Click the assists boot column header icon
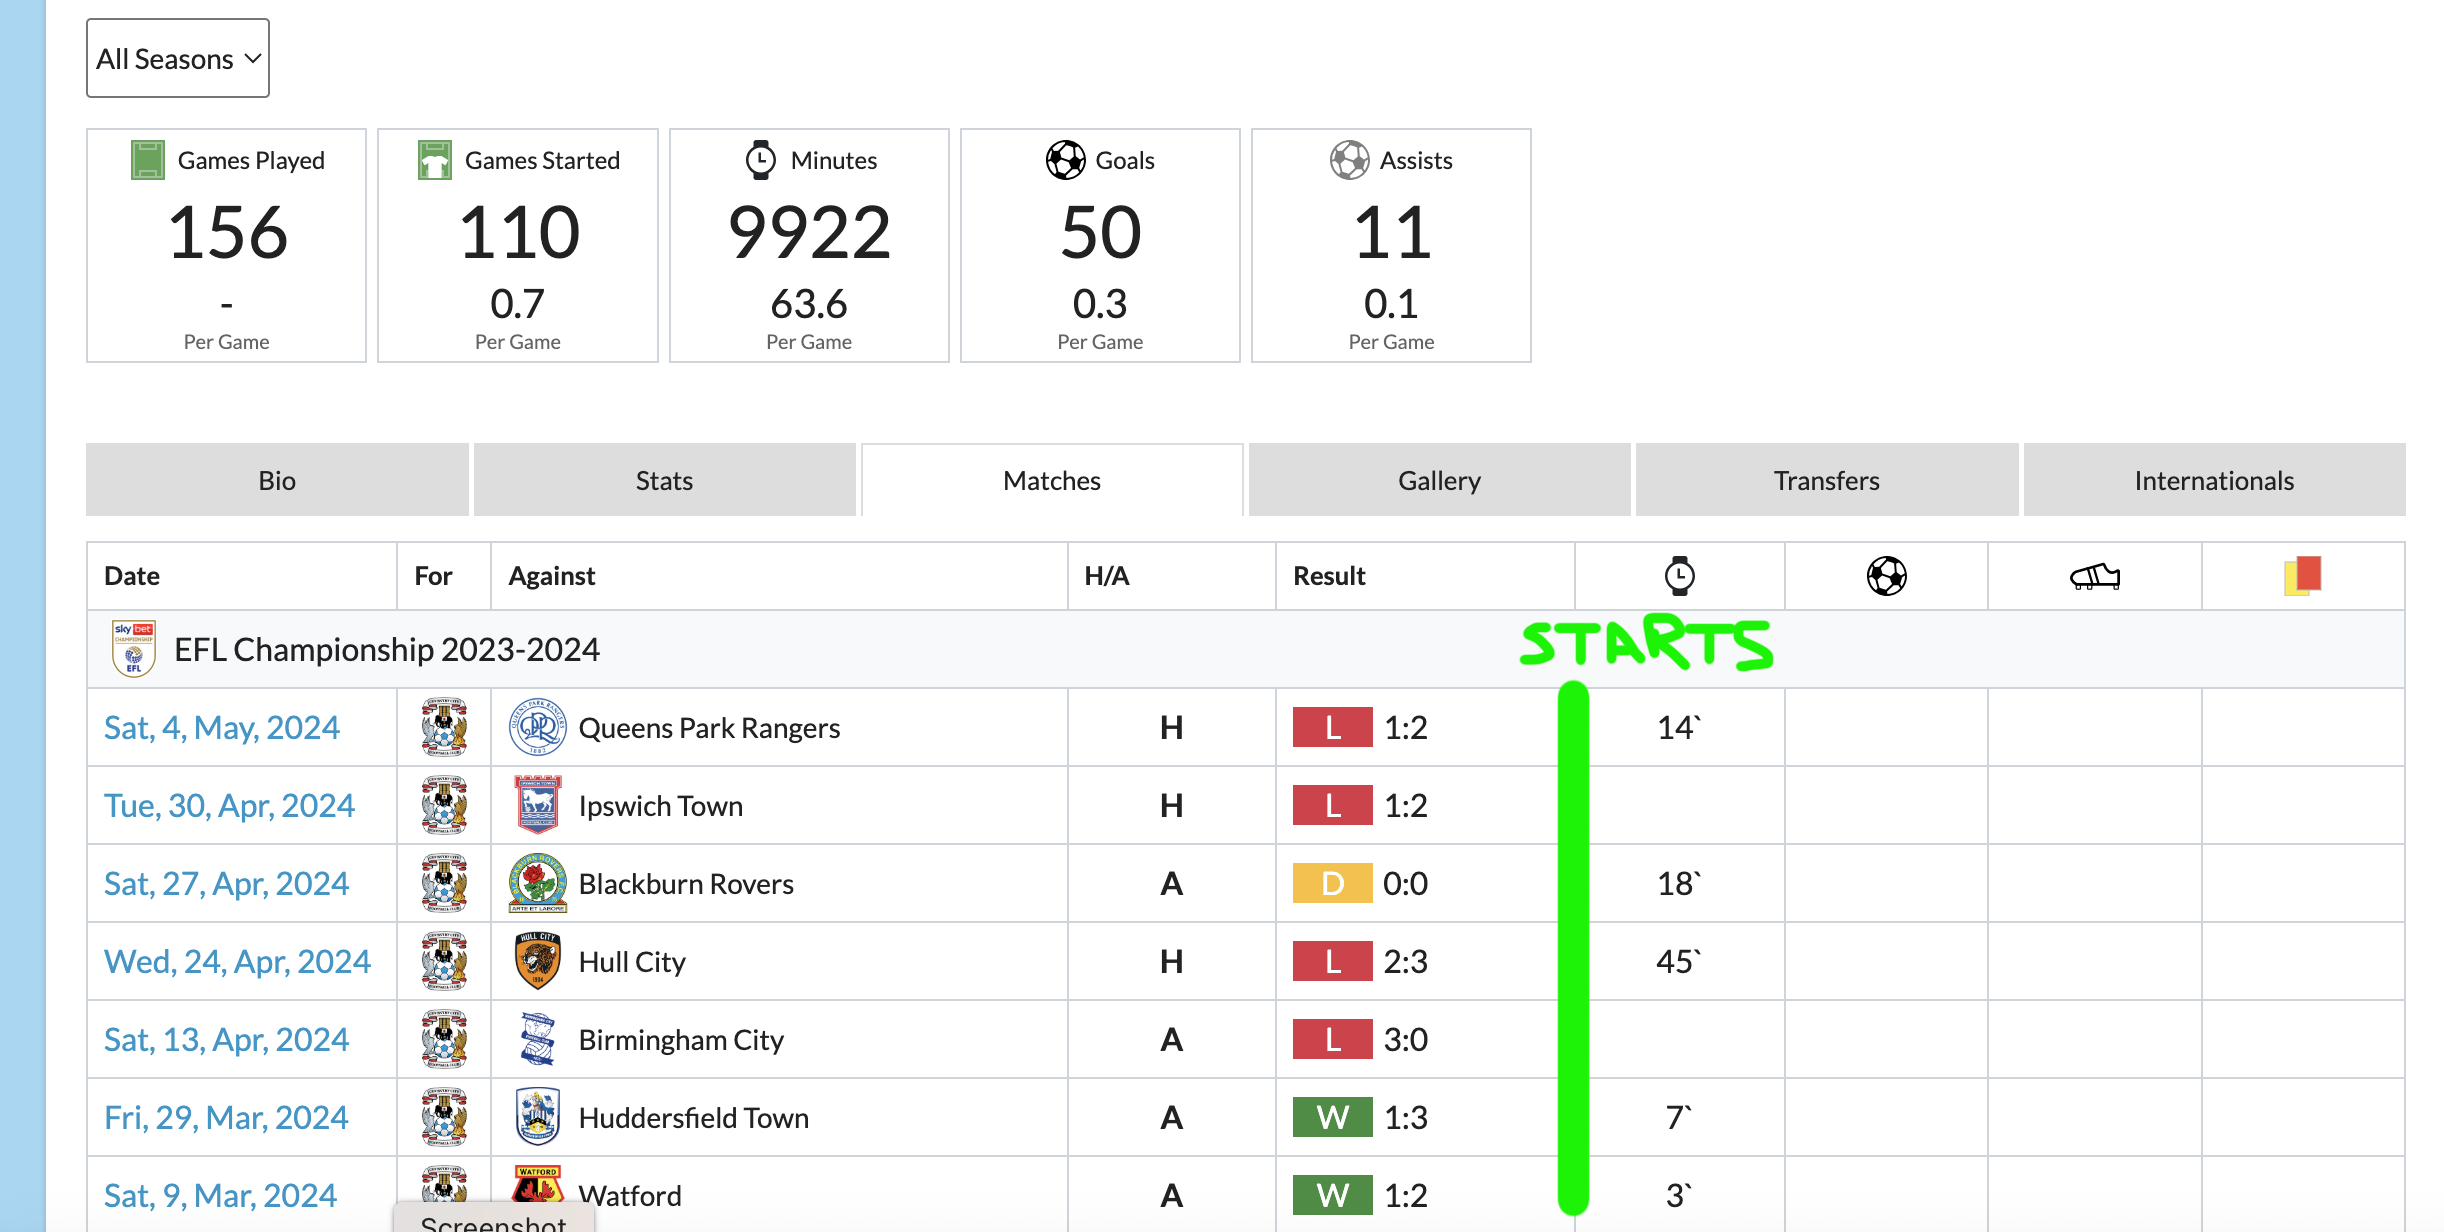 2094,576
